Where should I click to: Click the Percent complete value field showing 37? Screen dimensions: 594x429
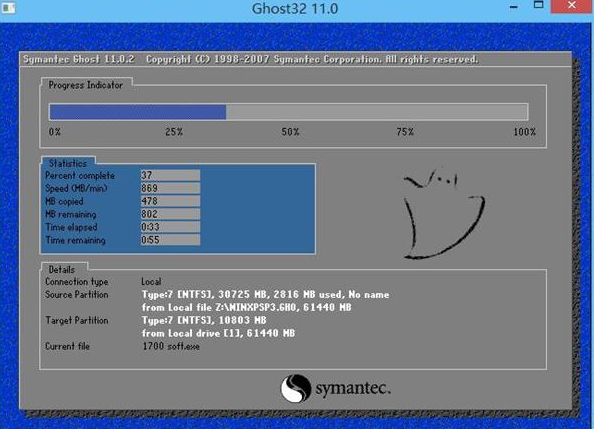170,175
